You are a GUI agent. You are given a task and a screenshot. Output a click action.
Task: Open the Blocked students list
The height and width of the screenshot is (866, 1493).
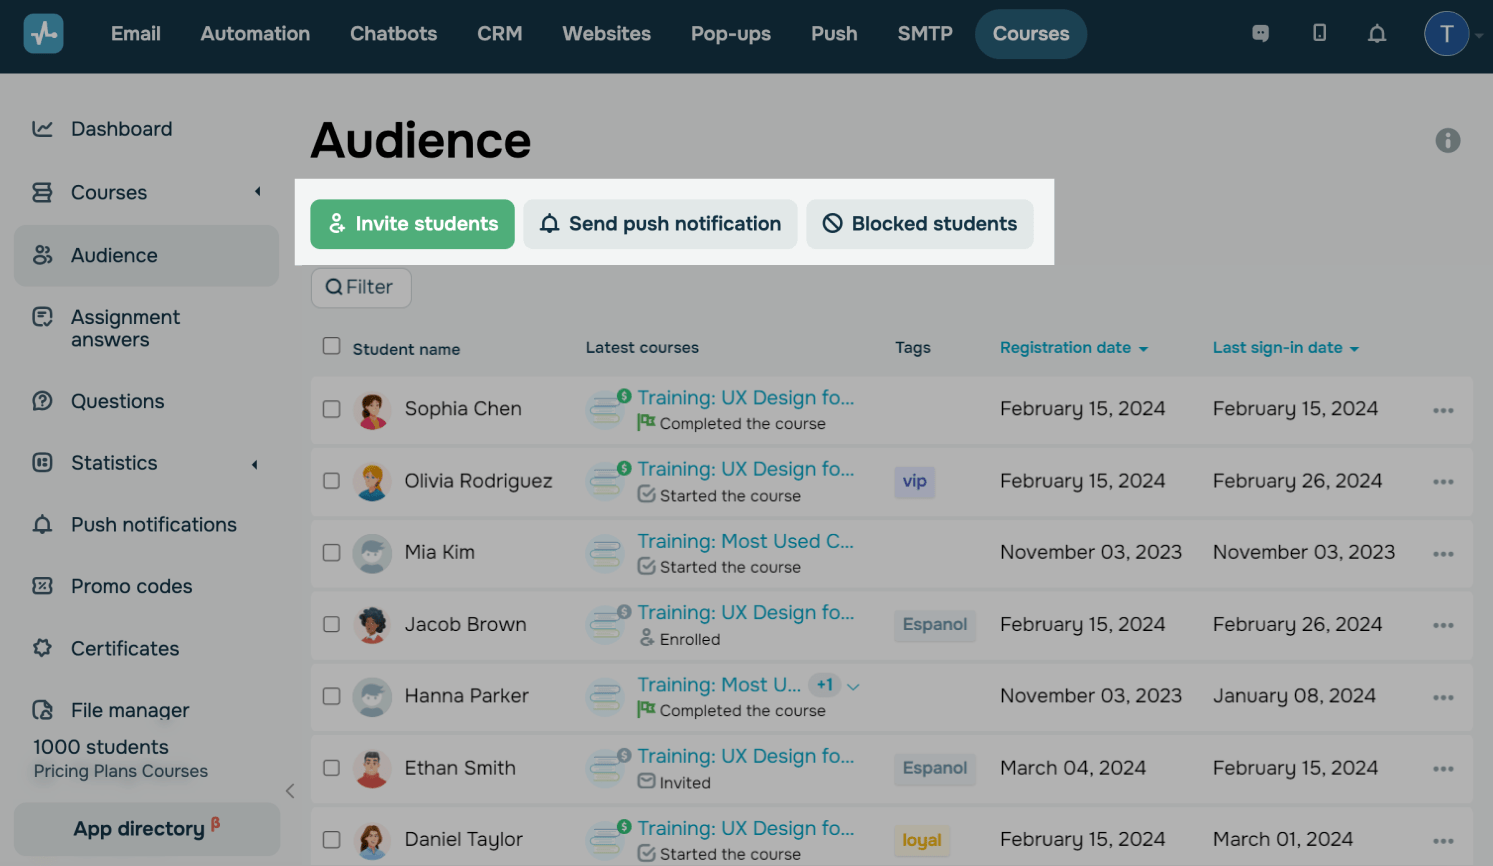tap(919, 224)
